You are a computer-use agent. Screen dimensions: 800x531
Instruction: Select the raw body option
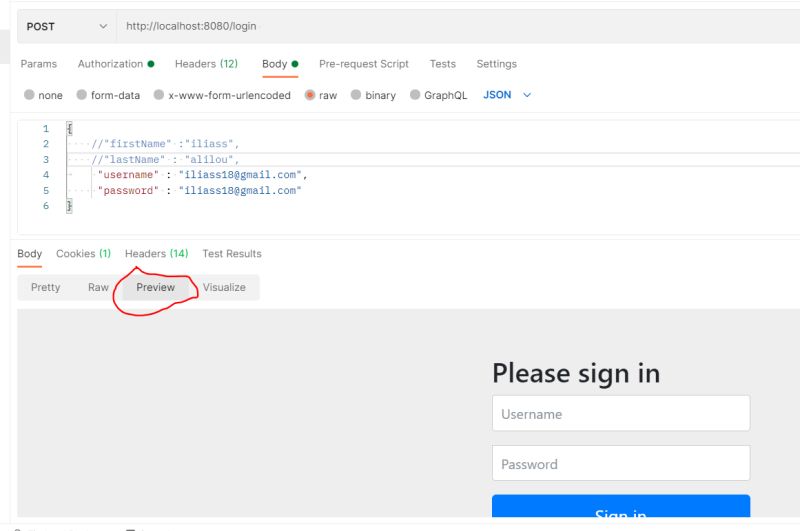point(321,95)
